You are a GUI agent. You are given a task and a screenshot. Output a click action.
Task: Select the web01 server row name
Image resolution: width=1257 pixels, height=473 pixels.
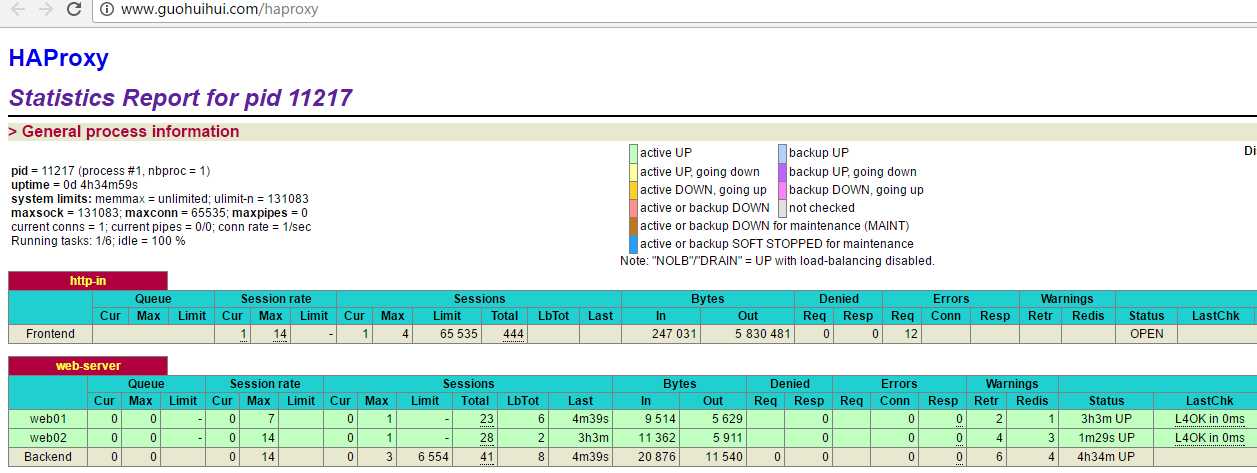(x=48, y=419)
